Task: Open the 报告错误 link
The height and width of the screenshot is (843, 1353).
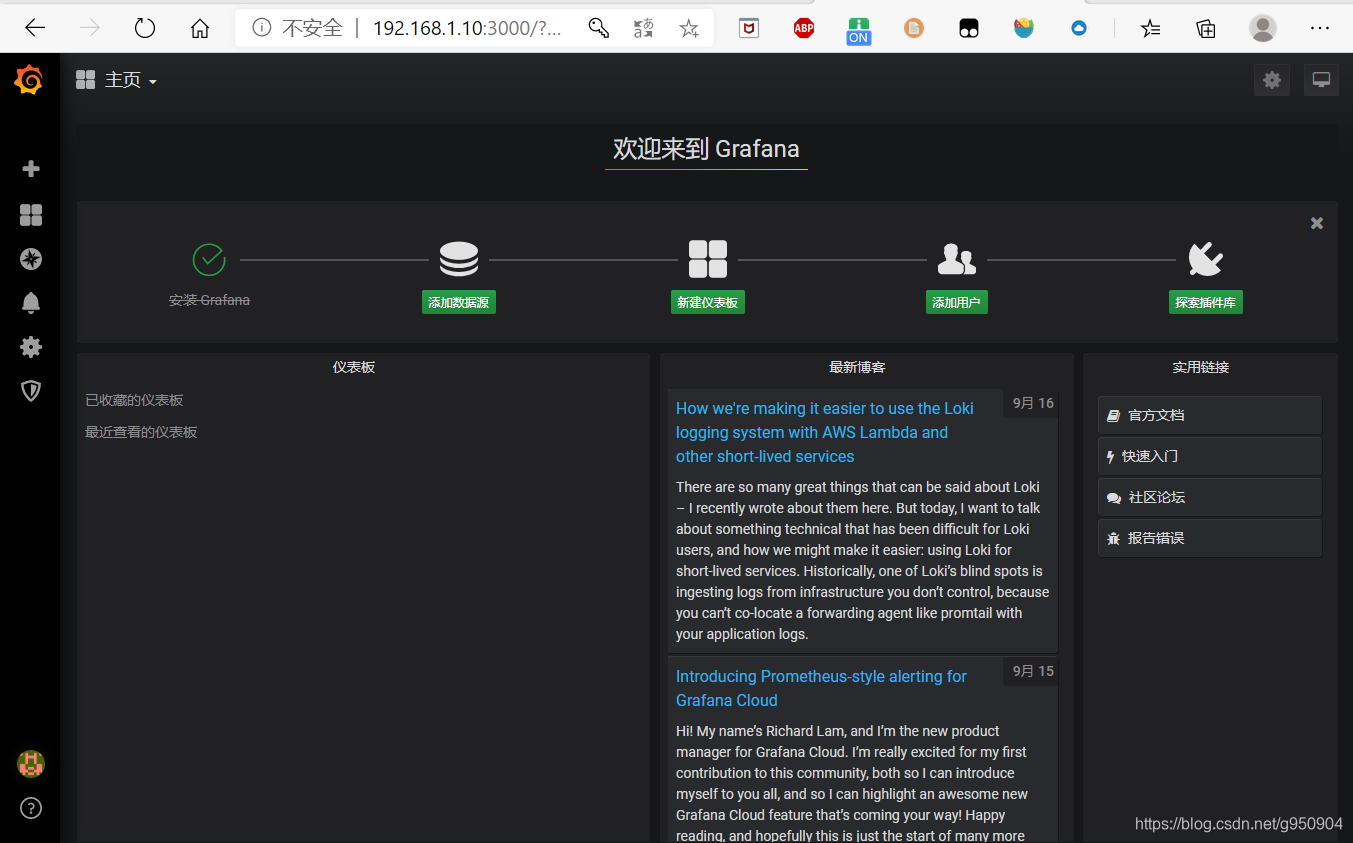Action: pyautogui.click(x=1209, y=538)
